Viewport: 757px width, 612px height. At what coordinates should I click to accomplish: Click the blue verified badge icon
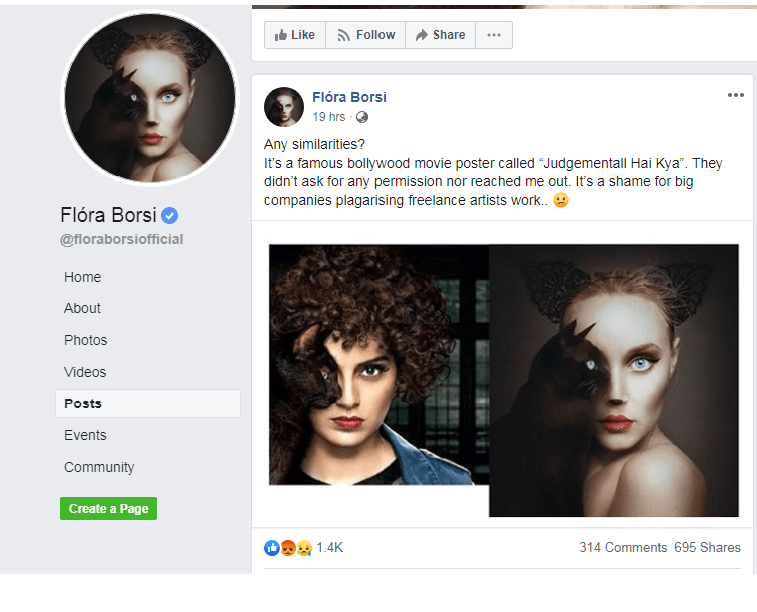tap(171, 215)
